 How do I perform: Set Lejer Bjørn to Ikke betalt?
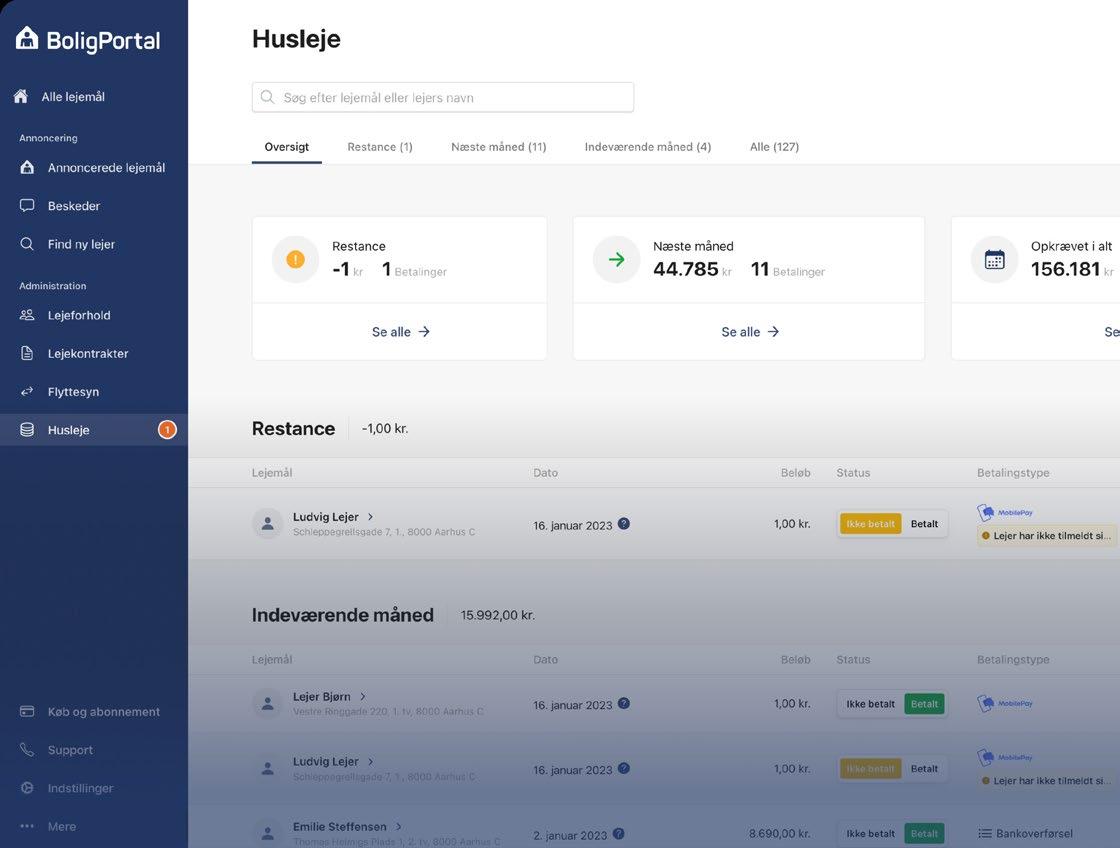coord(870,704)
